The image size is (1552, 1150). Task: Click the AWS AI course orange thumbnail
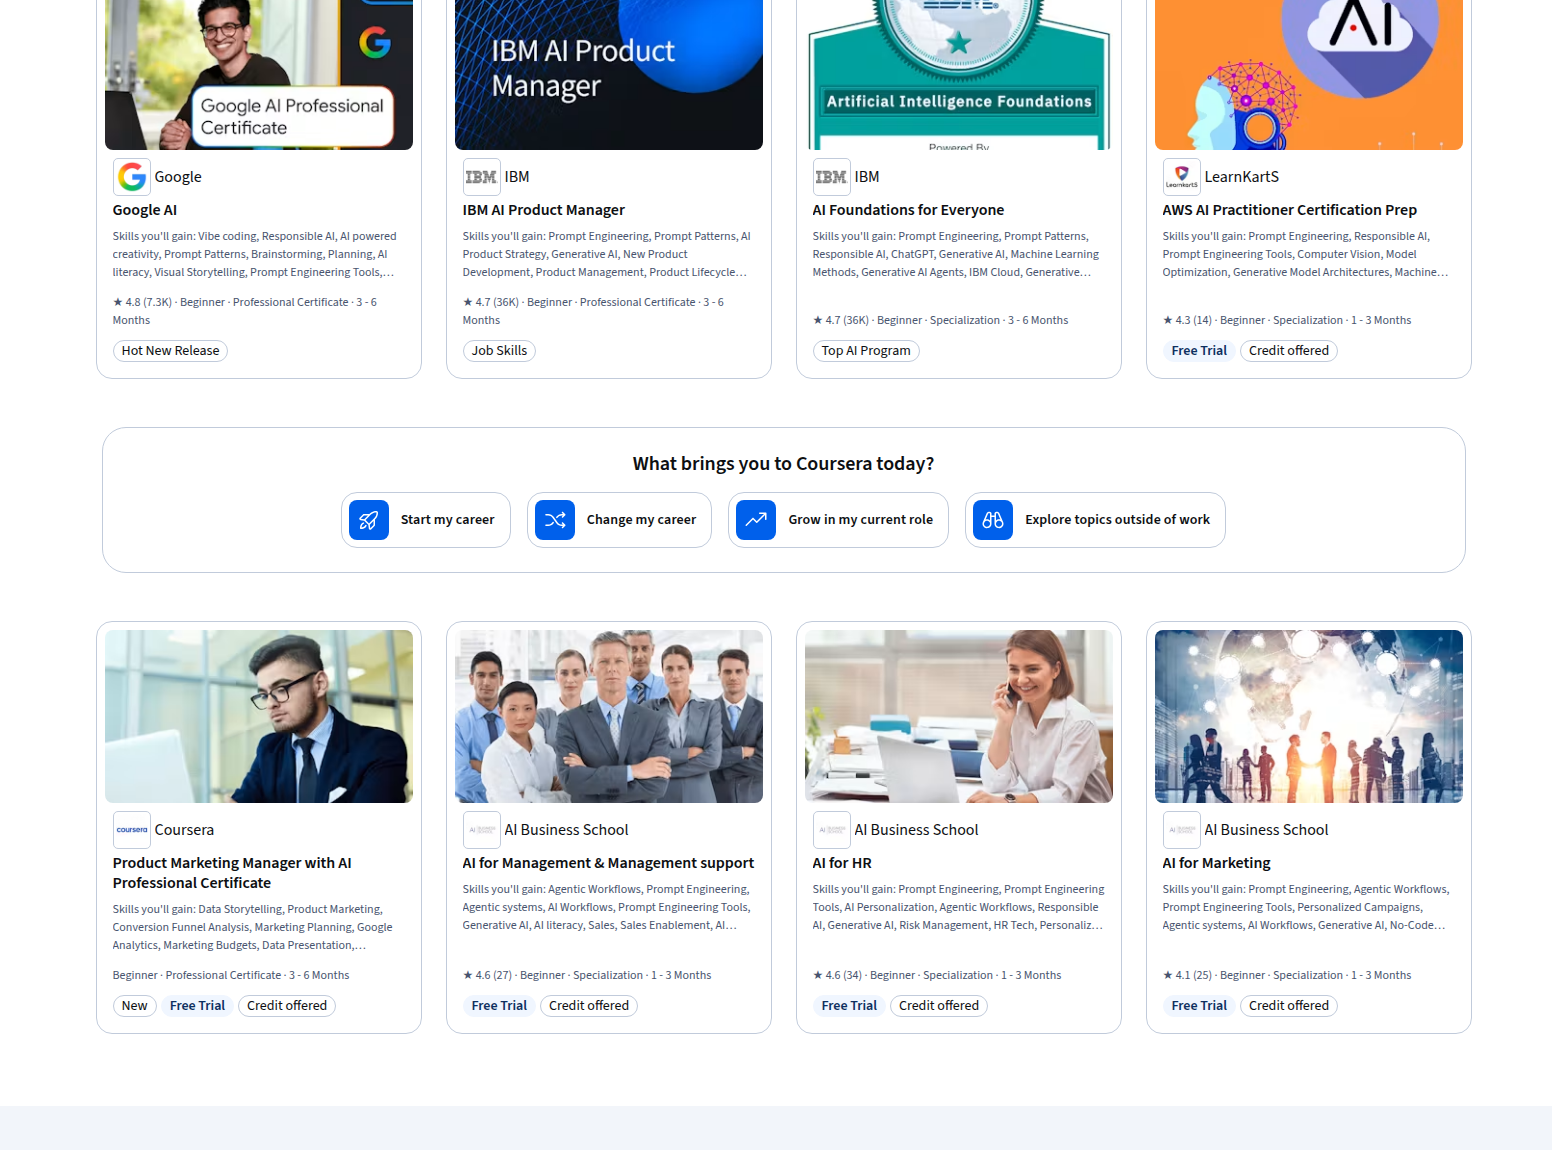[x=1309, y=75]
